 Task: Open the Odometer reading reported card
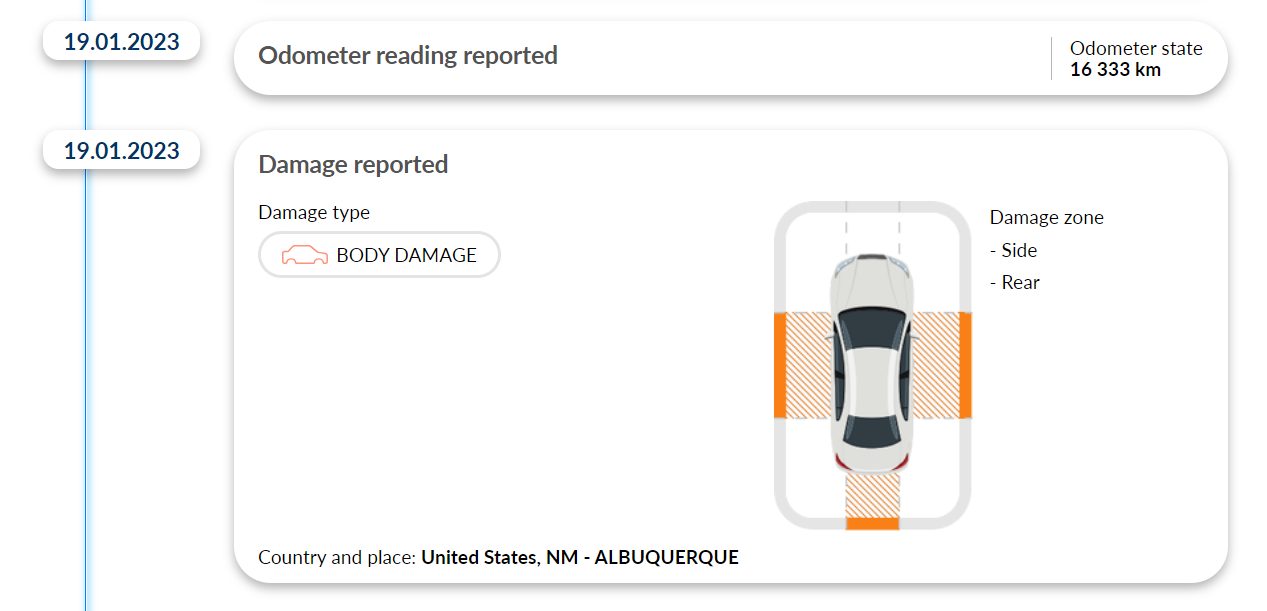(730, 58)
